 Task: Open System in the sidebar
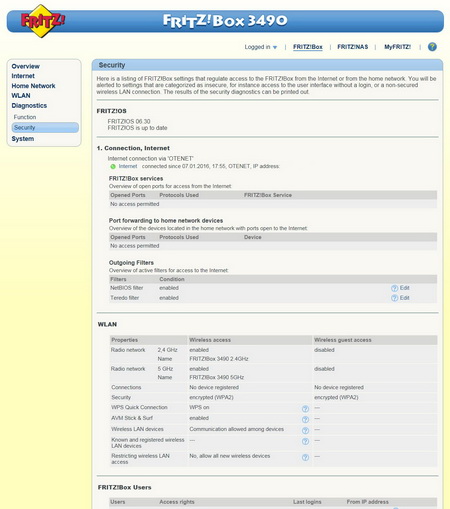tap(23, 139)
